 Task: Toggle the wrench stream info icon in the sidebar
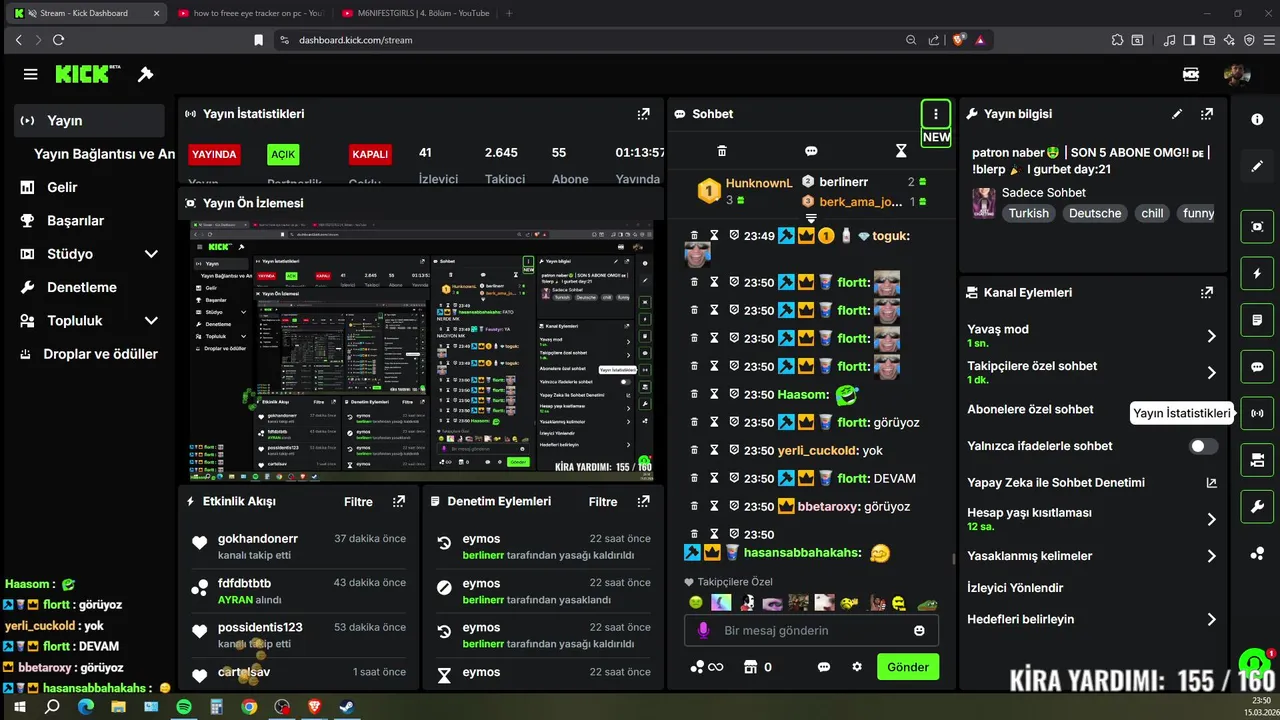[x=1257, y=507]
